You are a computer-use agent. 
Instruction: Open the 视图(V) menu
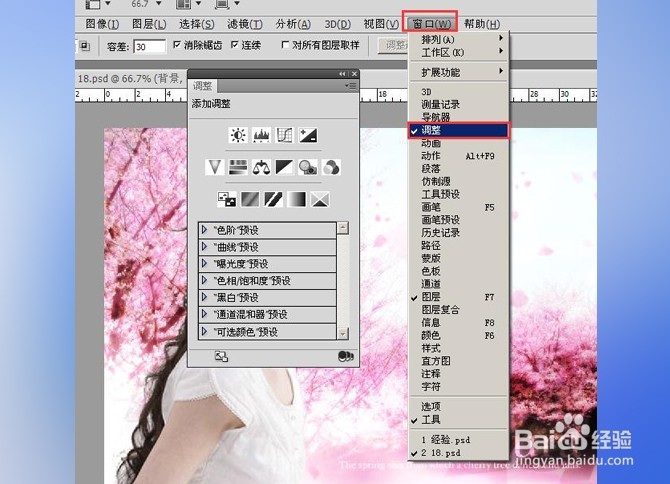(x=381, y=24)
